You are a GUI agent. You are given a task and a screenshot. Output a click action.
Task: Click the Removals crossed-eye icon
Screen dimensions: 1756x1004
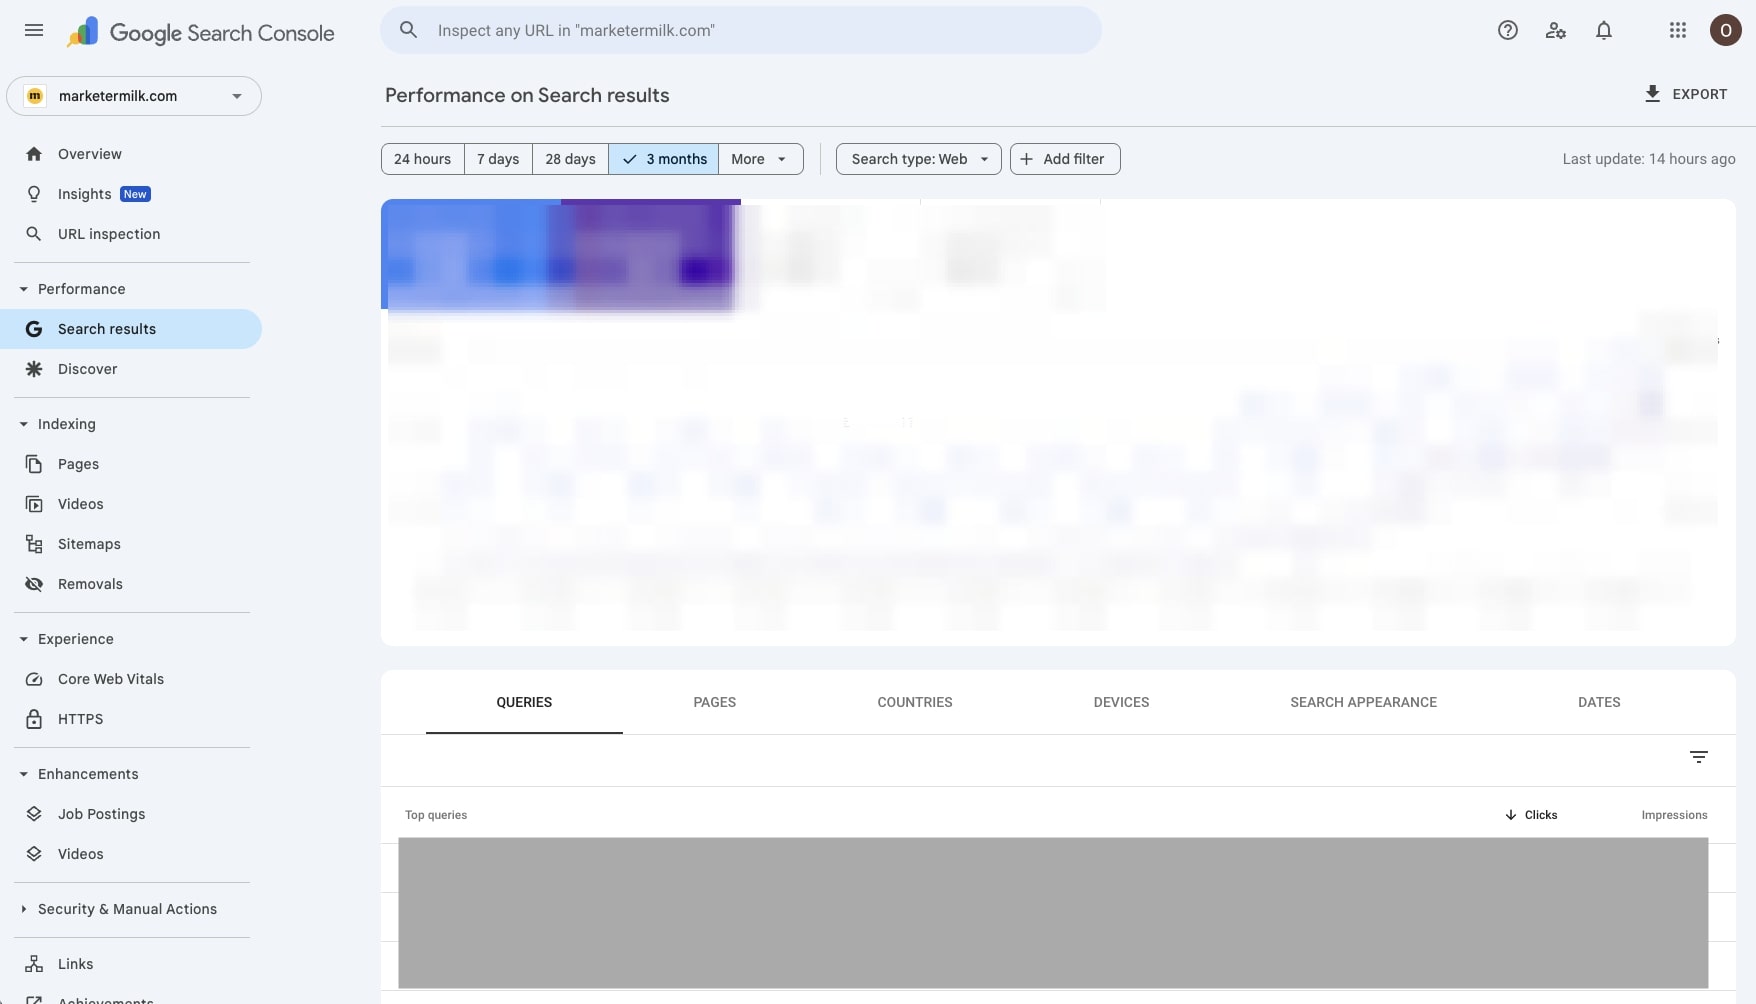click(x=34, y=584)
